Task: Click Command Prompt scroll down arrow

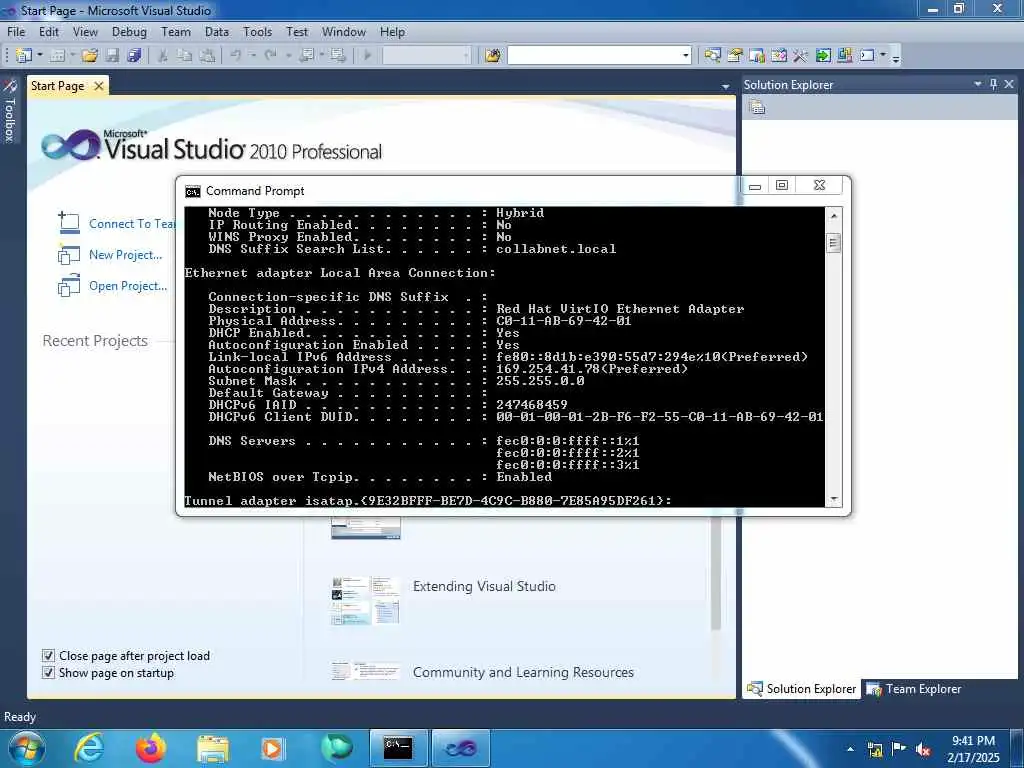Action: pos(833,499)
